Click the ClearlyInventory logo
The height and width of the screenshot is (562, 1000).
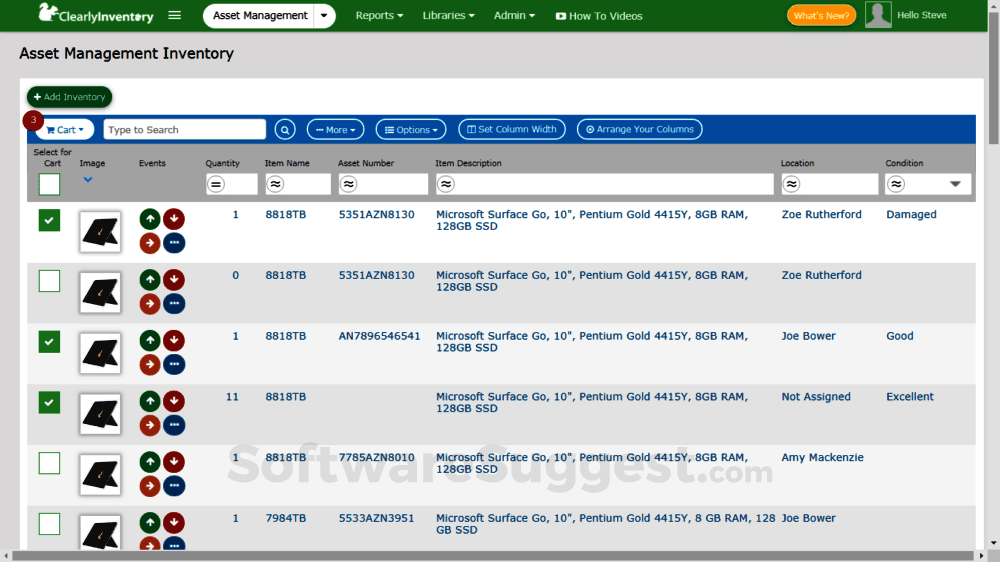tap(96, 14)
